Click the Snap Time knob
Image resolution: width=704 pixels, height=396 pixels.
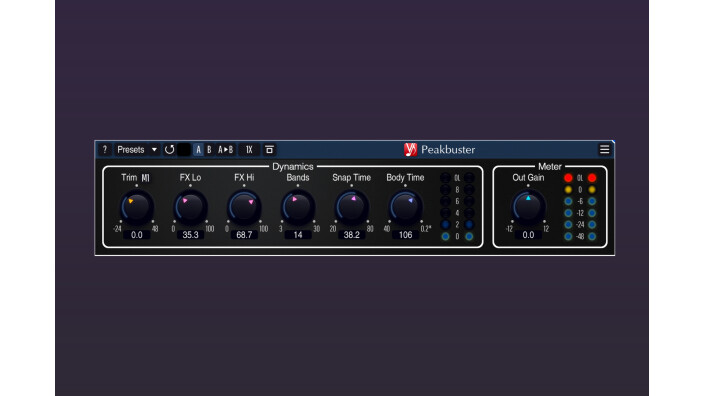352,207
